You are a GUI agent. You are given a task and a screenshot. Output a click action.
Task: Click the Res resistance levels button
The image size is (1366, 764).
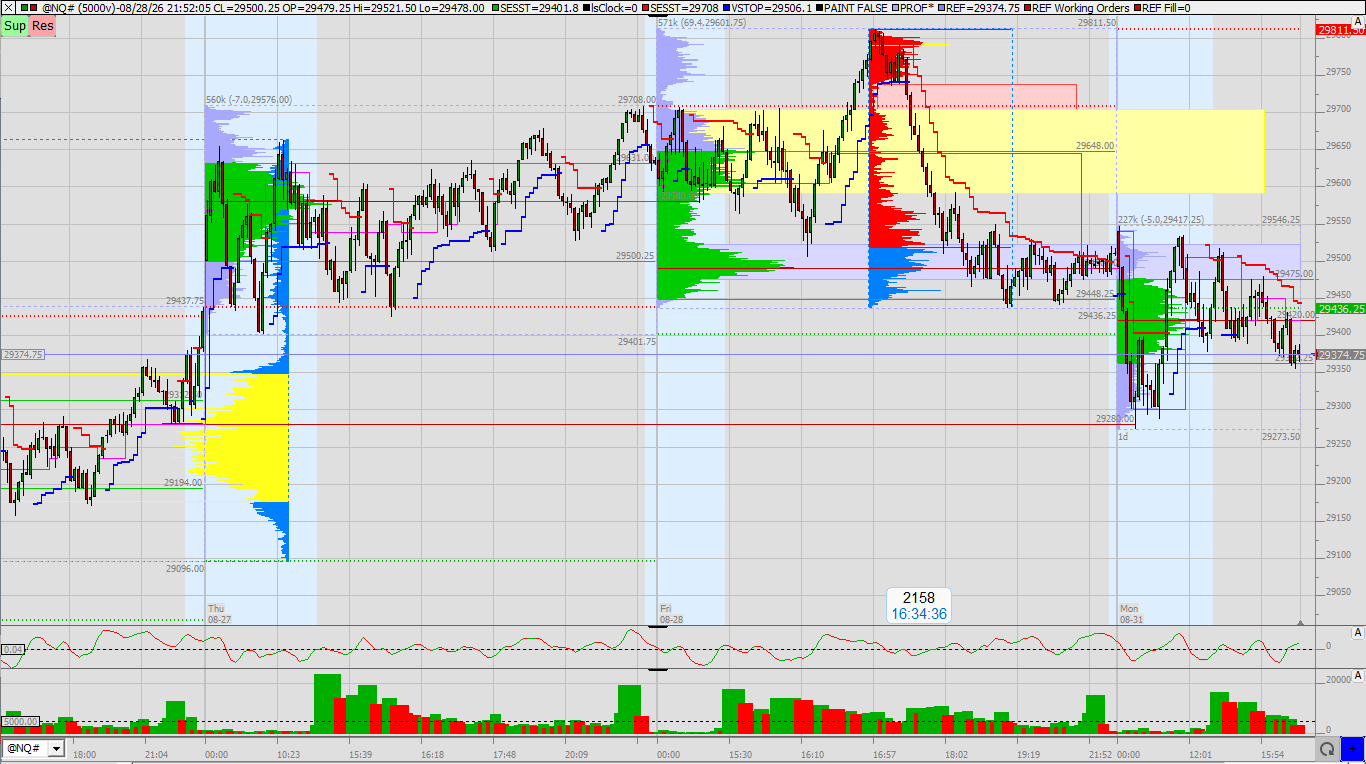[x=42, y=26]
